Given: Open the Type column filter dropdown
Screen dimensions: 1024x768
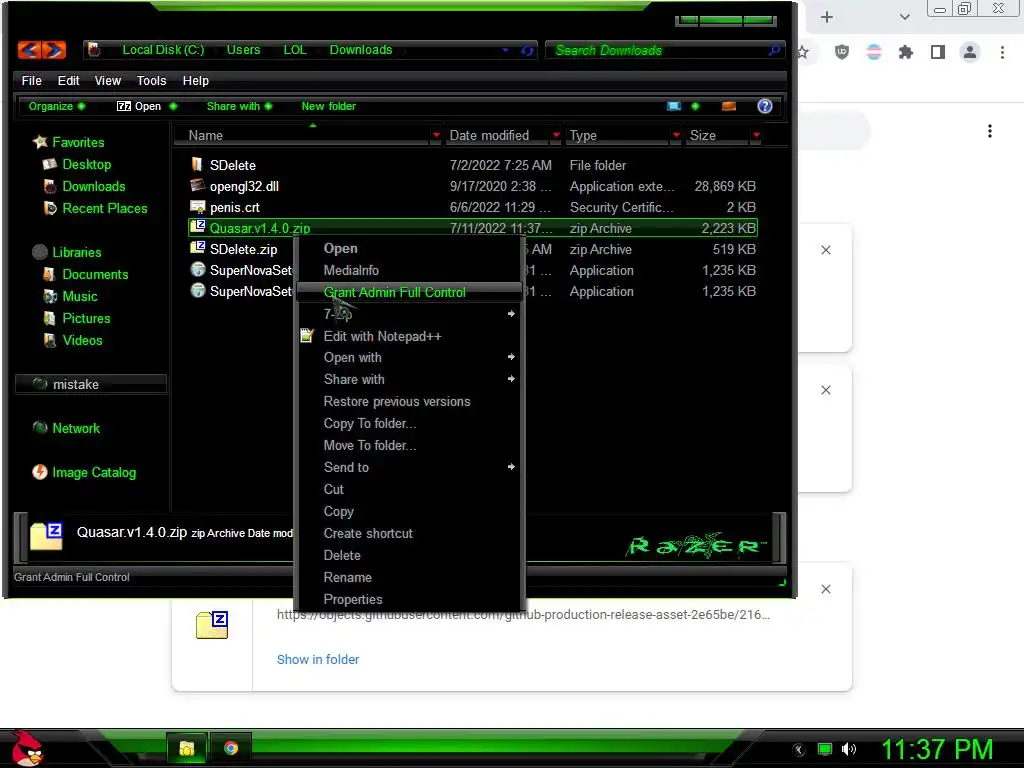Looking at the screenshot, I should (x=676, y=135).
